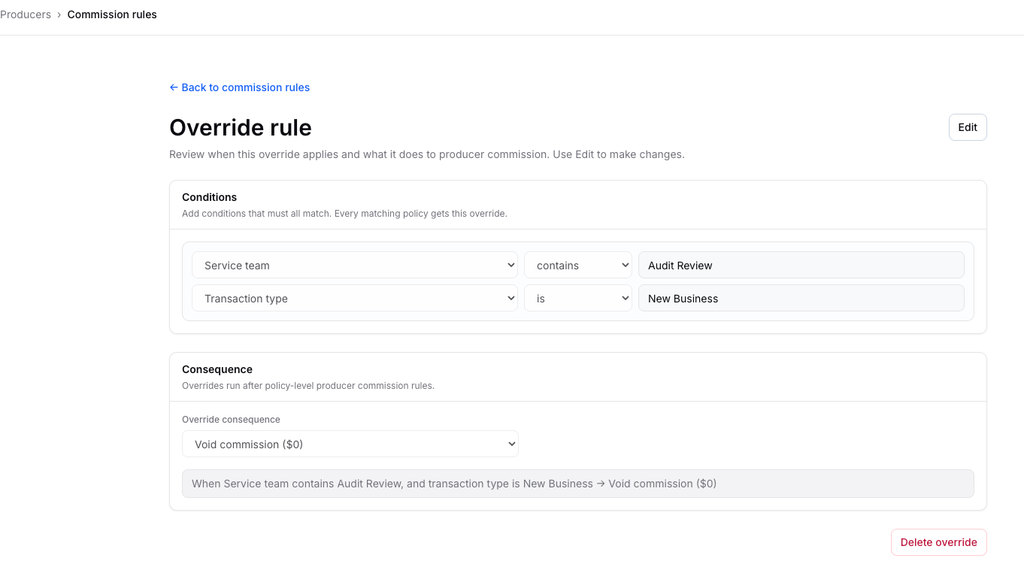The height and width of the screenshot is (577, 1024).
Task: Click the rule summary text box
Action: tap(578, 484)
